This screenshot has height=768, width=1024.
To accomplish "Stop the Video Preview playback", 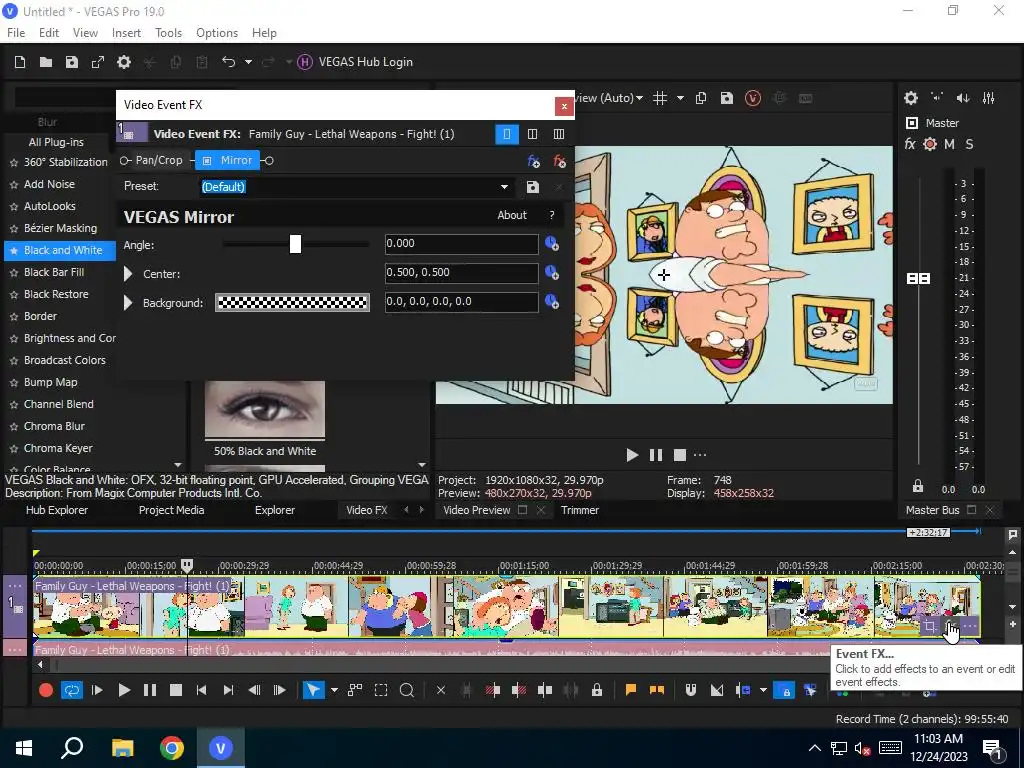I will 679,455.
